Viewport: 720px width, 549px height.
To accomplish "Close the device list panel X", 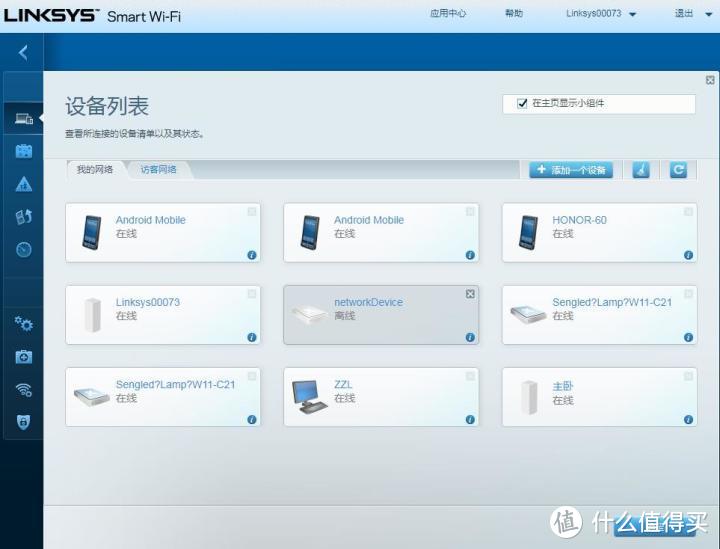I will [709, 80].
